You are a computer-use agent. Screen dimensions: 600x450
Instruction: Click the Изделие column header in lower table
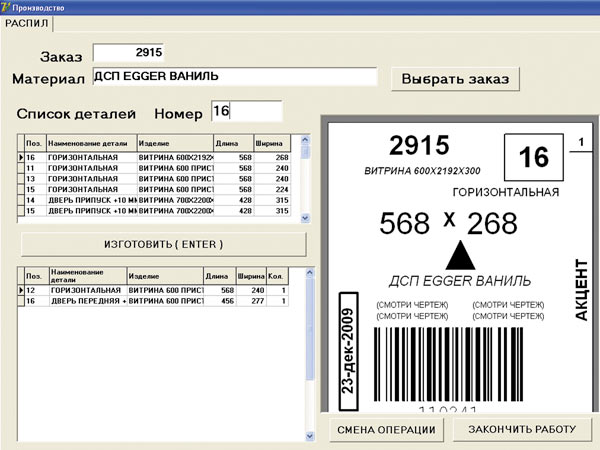pyautogui.click(x=165, y=276)
